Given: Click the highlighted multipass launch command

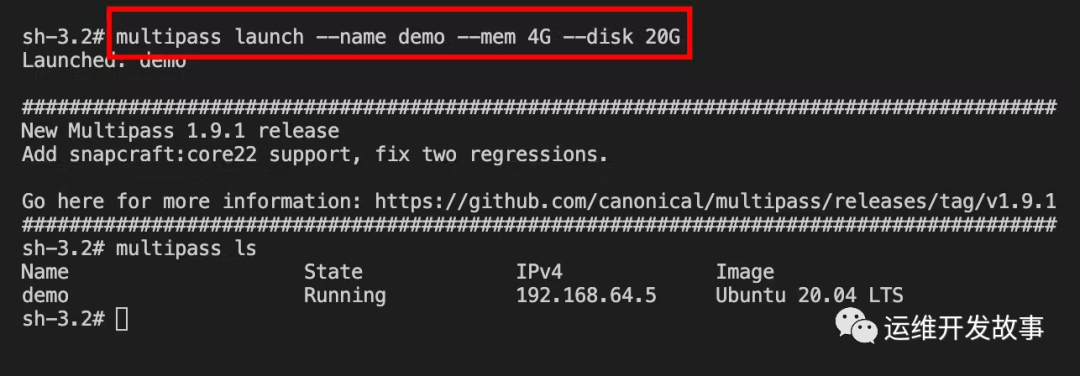Looking at the screenshot, I should [398, 36].
